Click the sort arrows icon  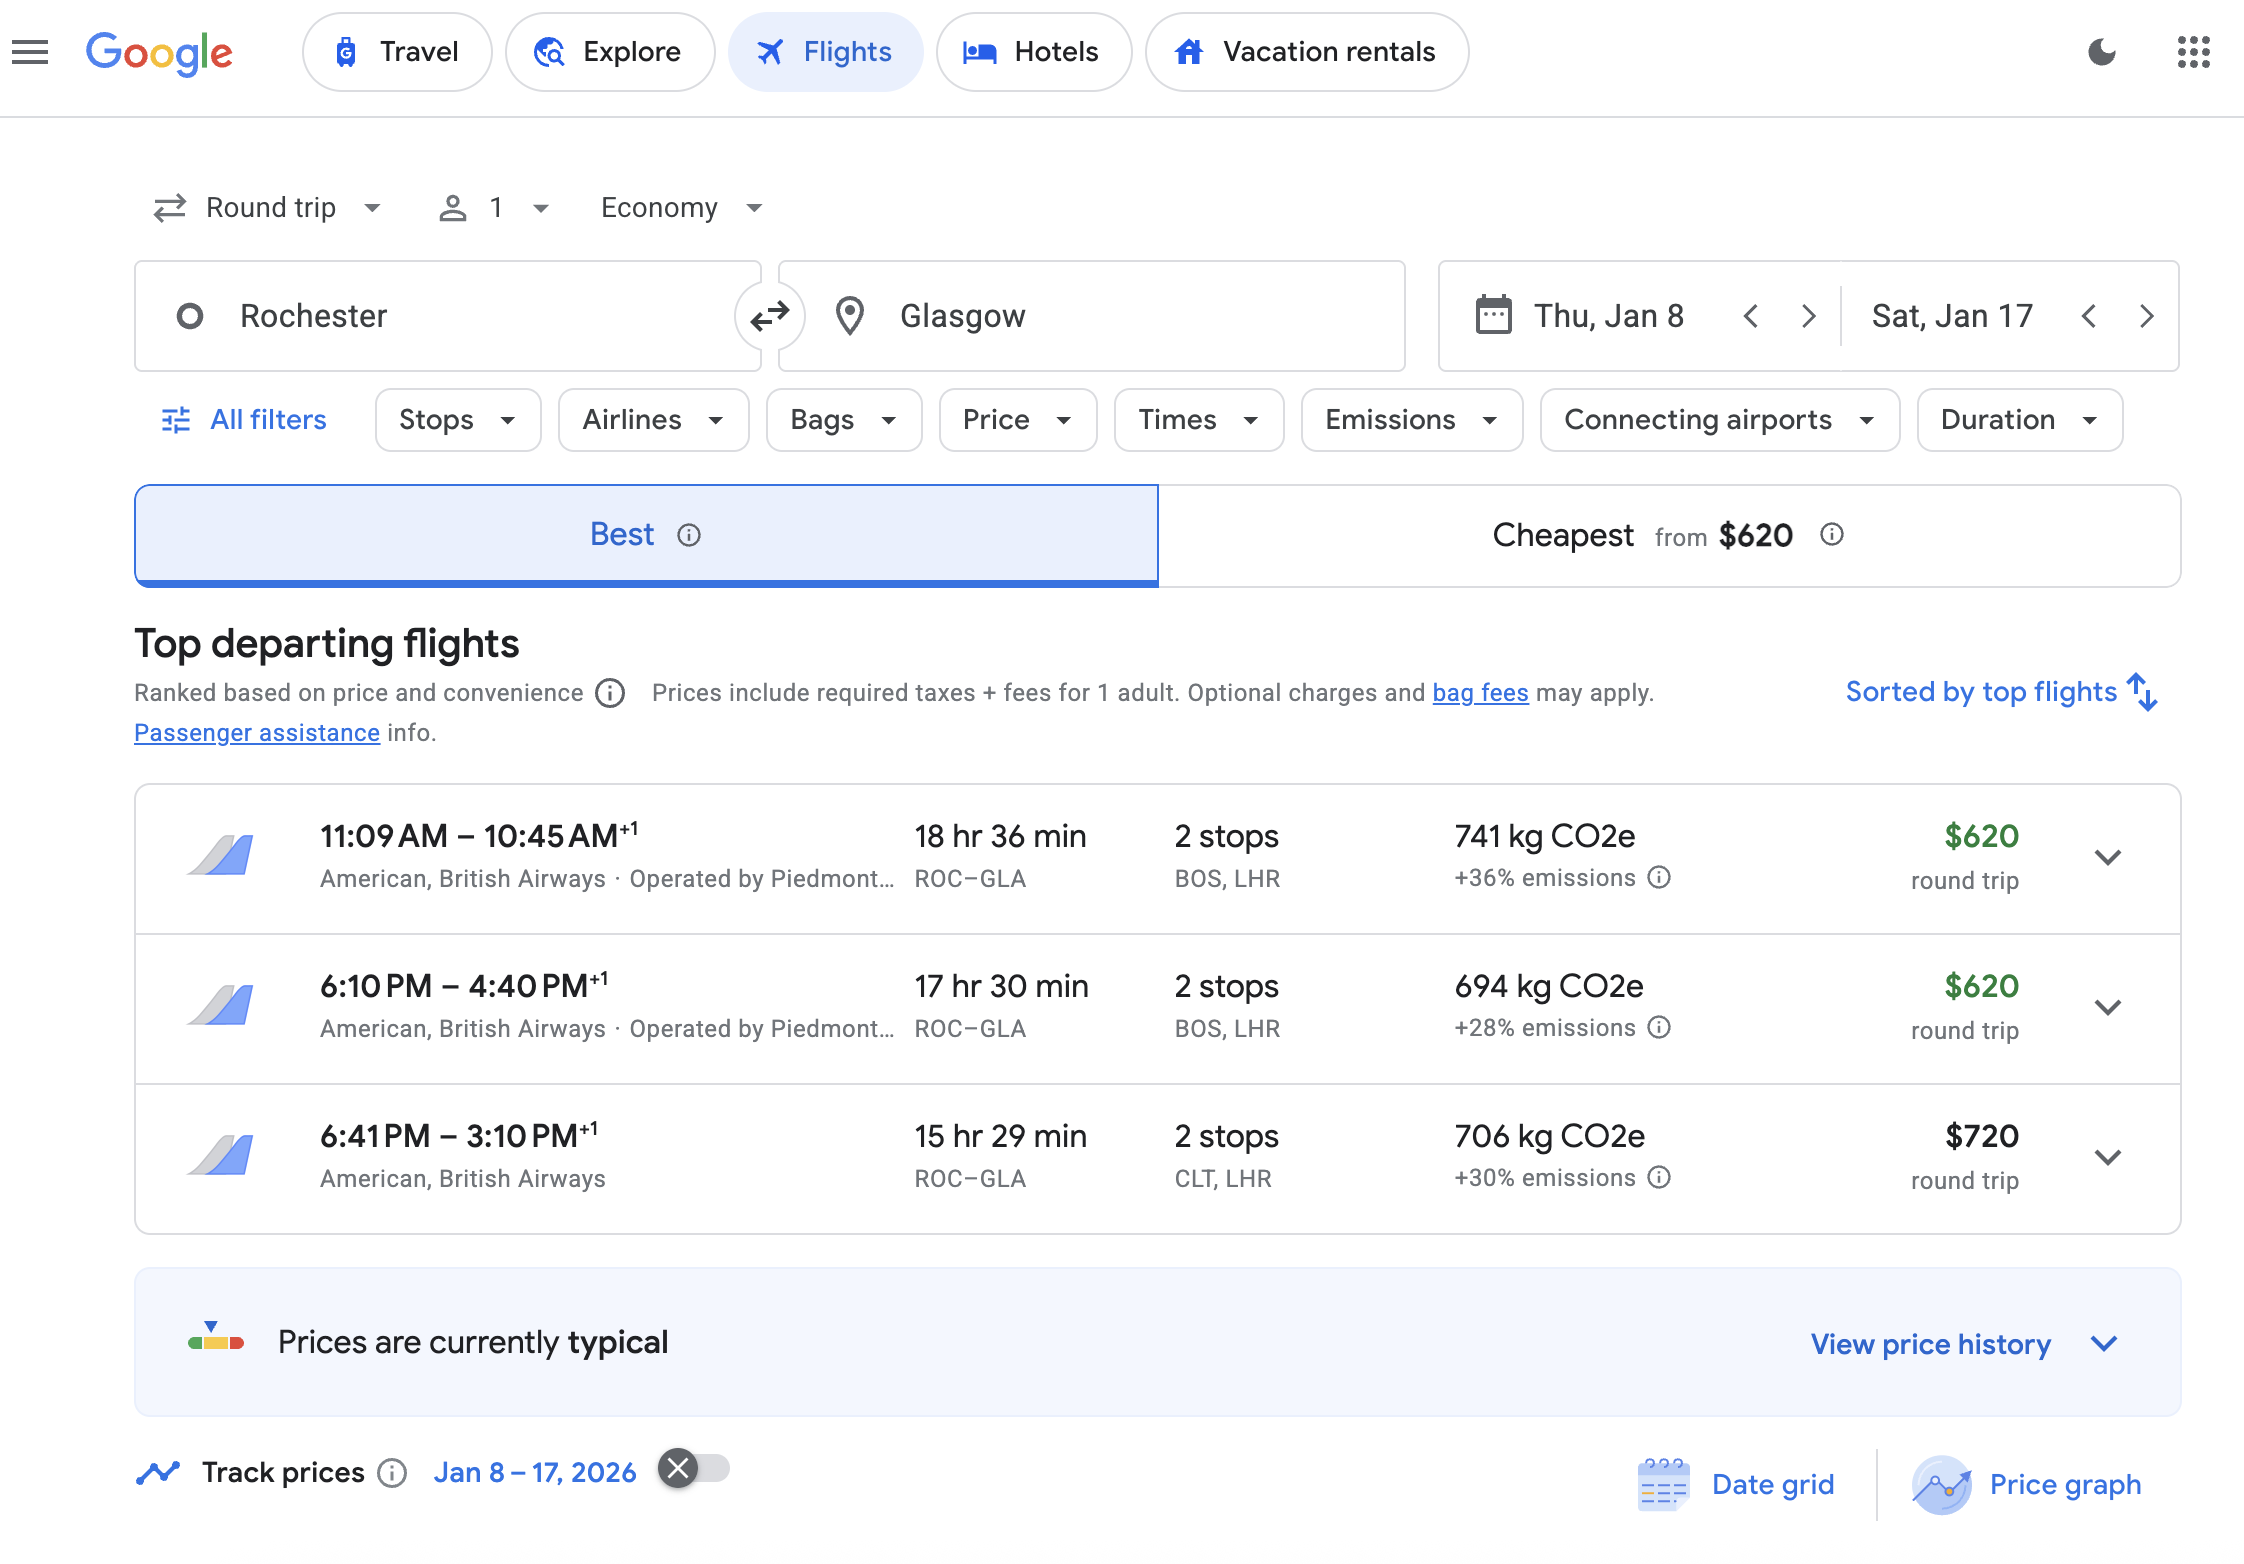click(2143, 692)
